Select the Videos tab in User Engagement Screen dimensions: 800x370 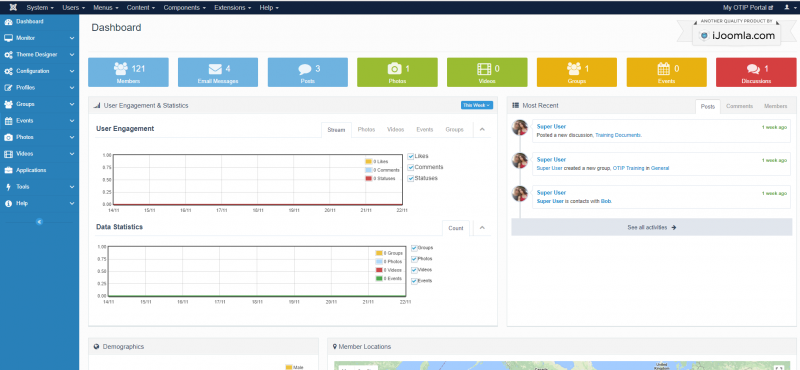pyautogui.click(x=395, y=130)
